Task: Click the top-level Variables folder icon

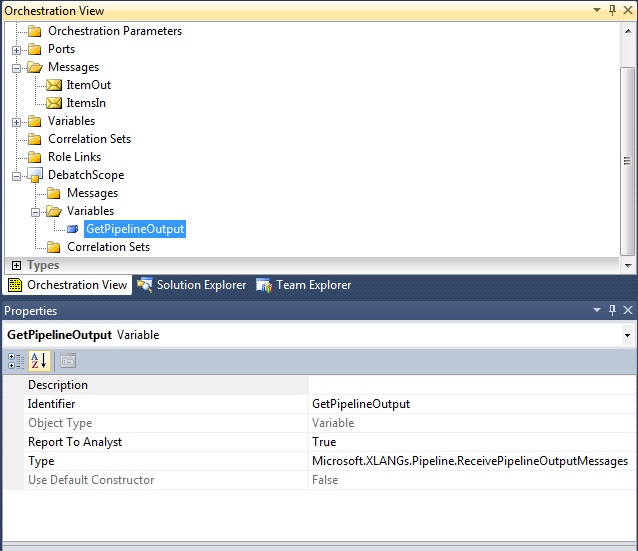Action: pyautogui.click(x=35, y=121)
